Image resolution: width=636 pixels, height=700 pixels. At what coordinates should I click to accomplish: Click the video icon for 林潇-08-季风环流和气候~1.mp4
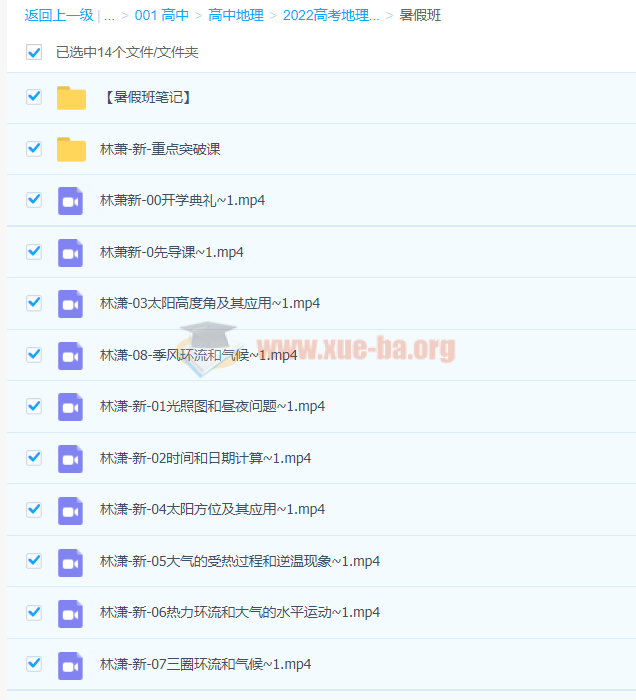point(71,356)
